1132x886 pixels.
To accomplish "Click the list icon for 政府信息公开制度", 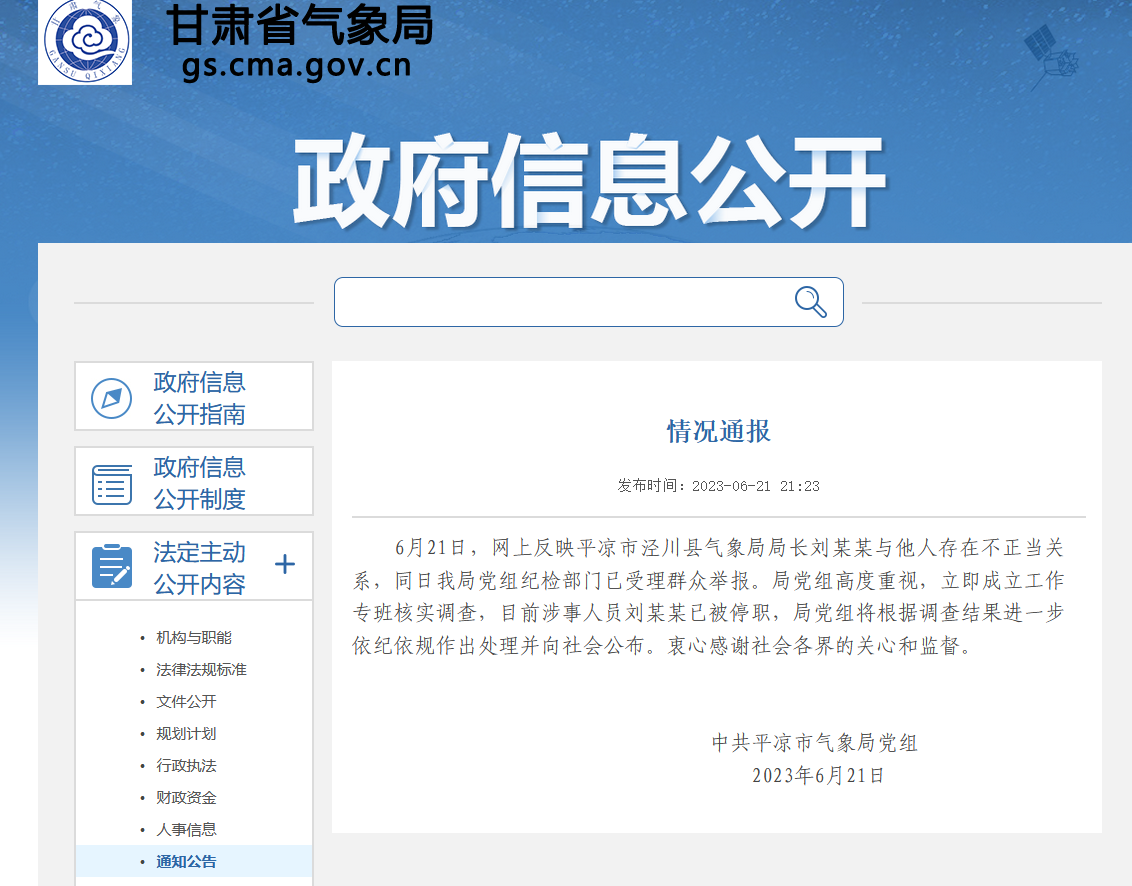I will (111, 483).
